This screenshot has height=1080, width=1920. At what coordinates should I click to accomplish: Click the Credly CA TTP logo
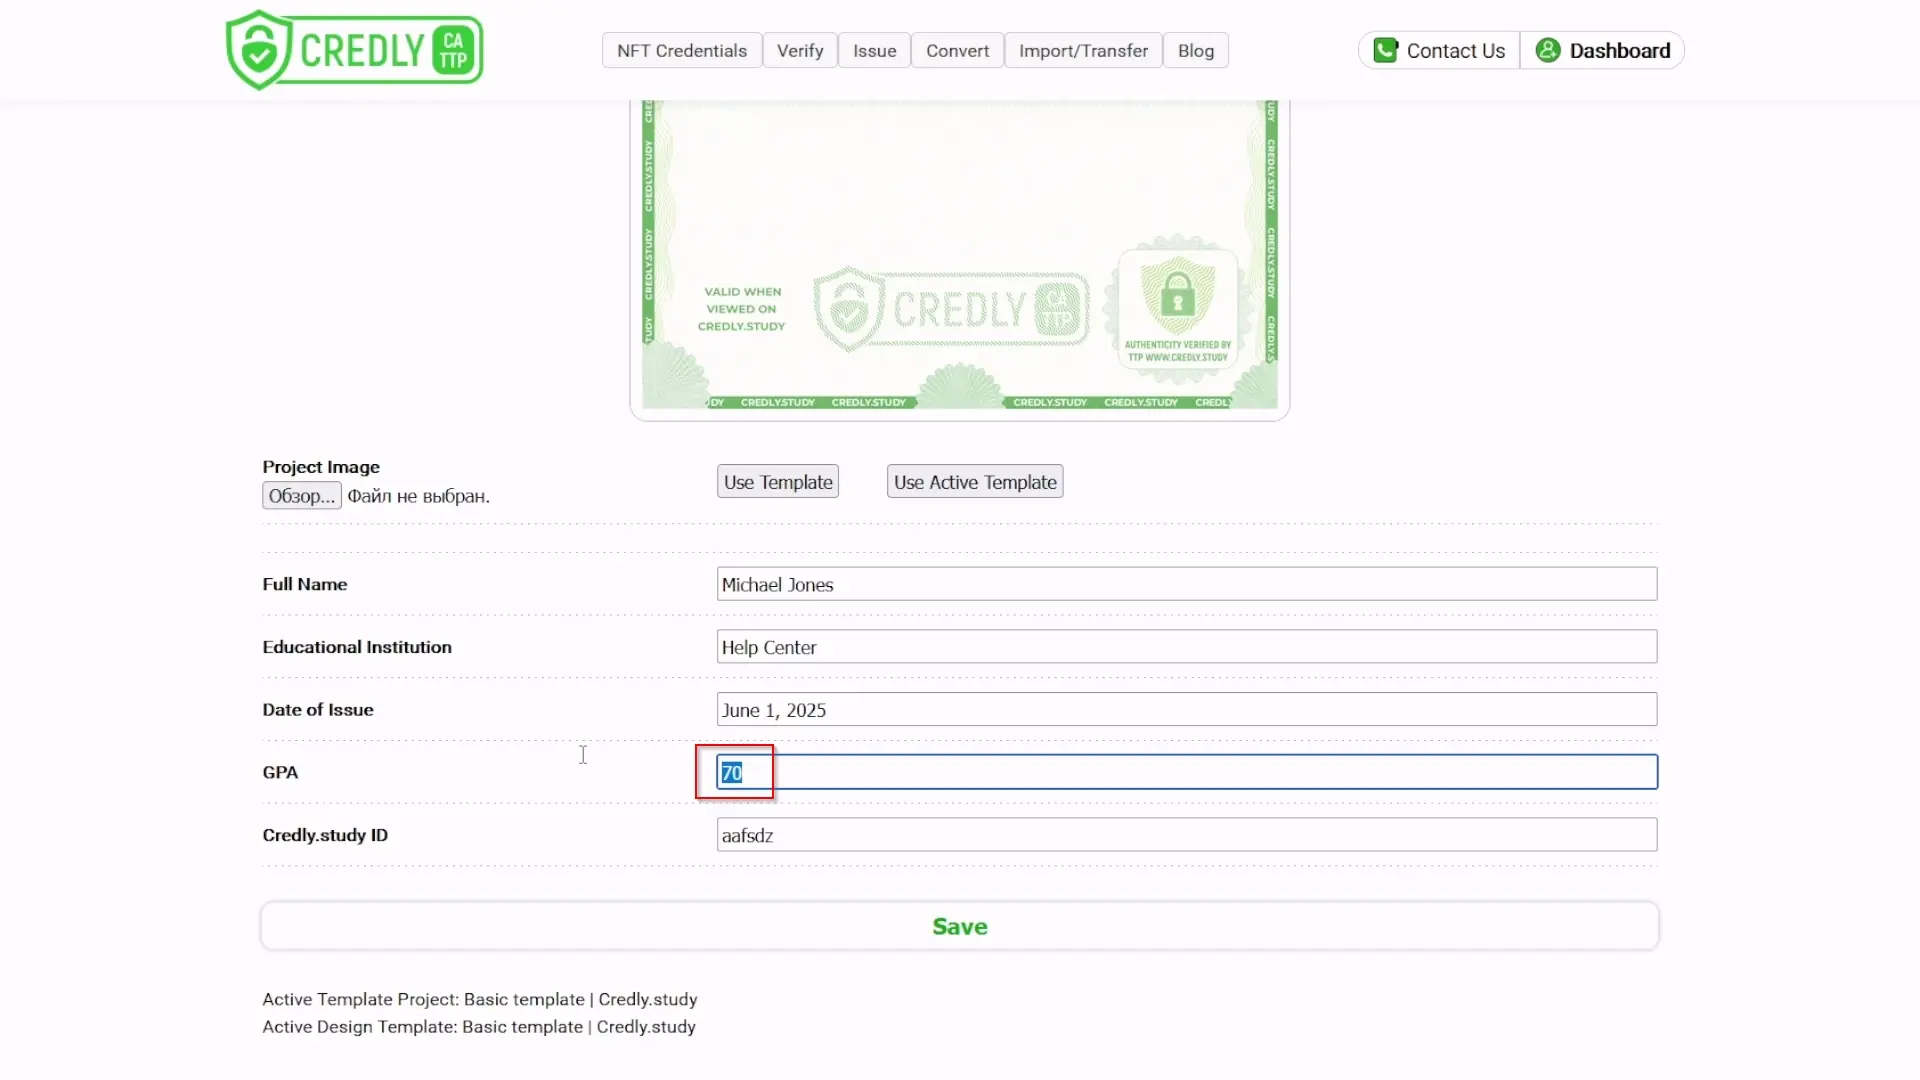coord(355,50)
